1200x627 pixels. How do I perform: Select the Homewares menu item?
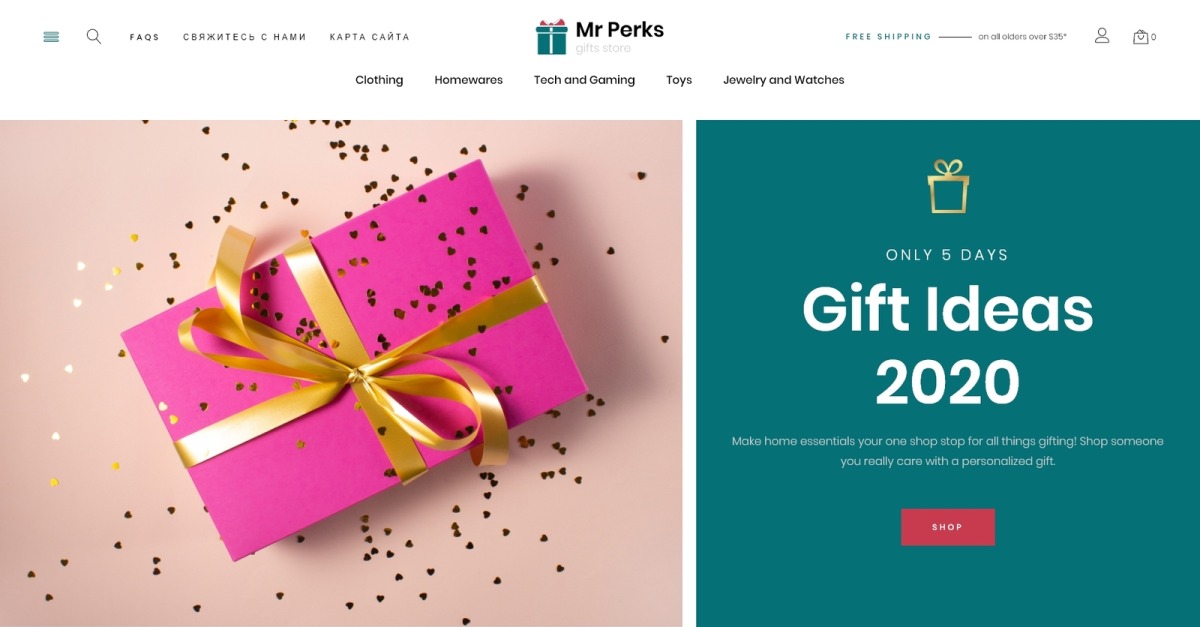(x=469, y=80)
